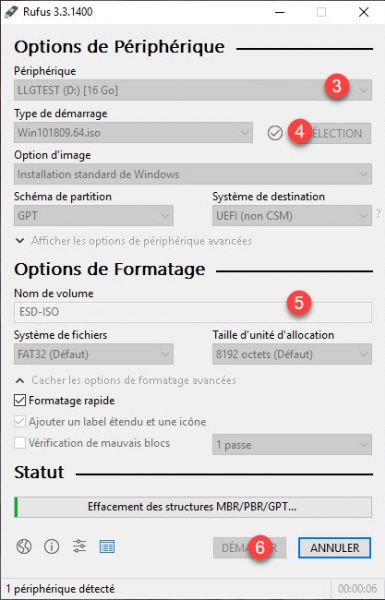This screenshot has width=385, height=600.
Task: Click the status progress bar
Action: click(193, 507)
